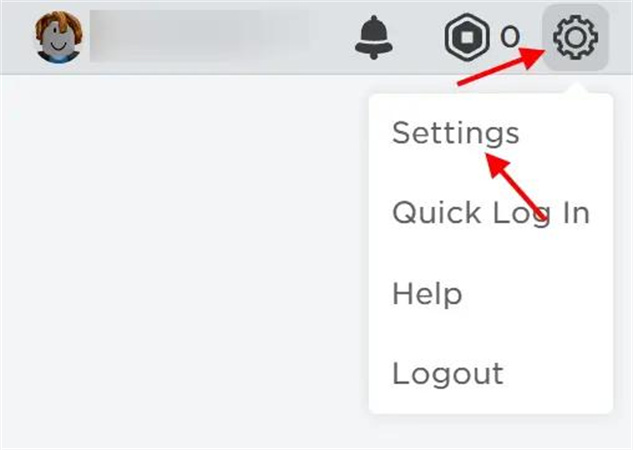633x450 pixels.
Task: Select Quick Log In menu entry
Action: [x=491, y=213]
